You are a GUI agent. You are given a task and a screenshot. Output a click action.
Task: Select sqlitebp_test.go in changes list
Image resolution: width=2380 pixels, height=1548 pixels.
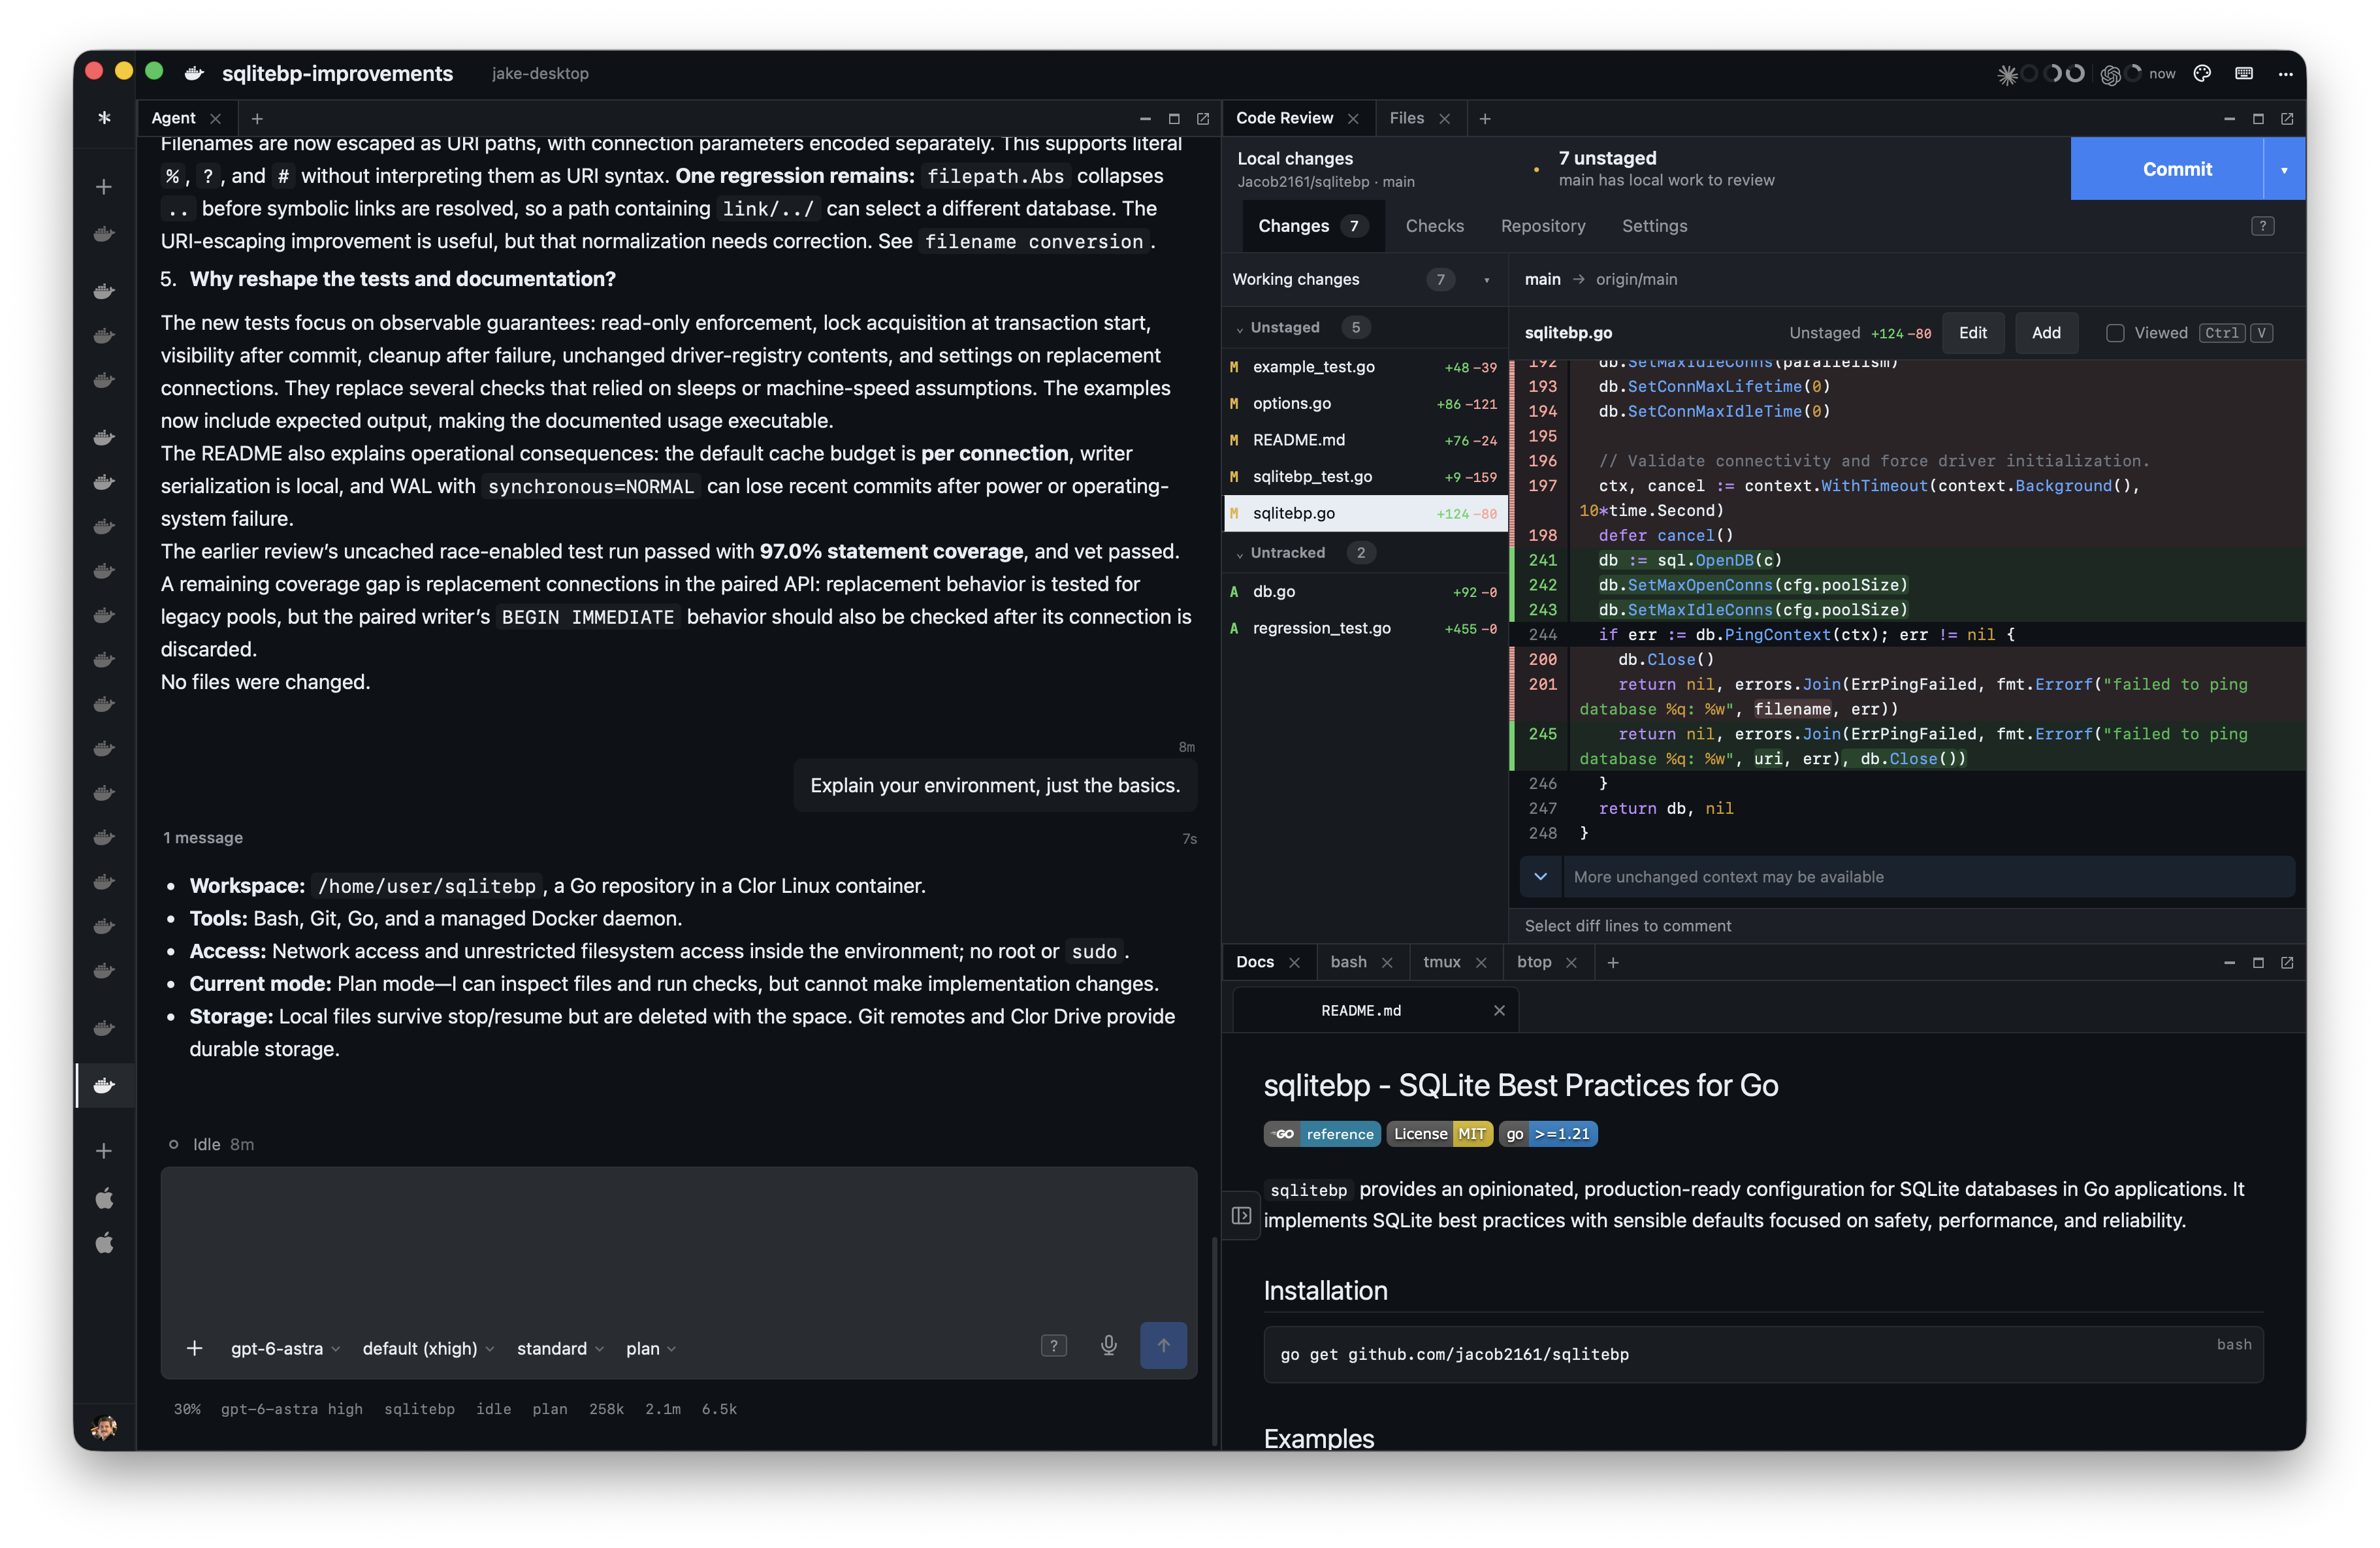click(1365, 477)
